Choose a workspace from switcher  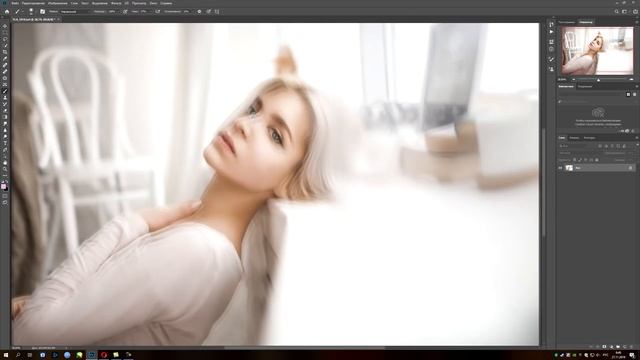(x=625, y=12)
